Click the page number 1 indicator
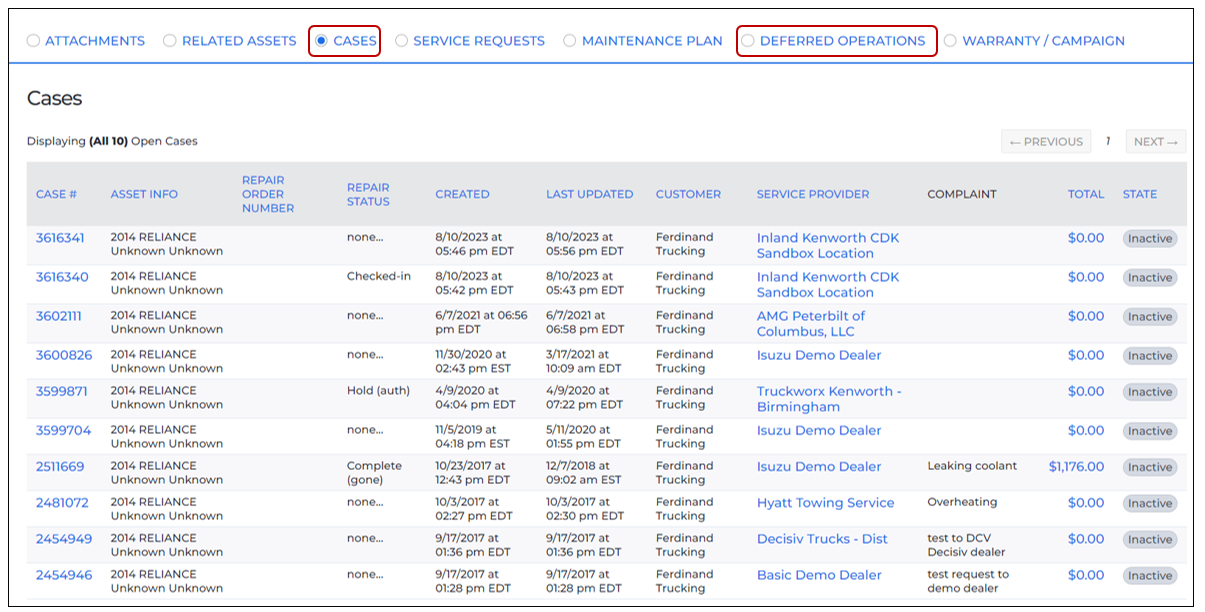Screen dimensions: 1205x612 tap(1108, 141)
